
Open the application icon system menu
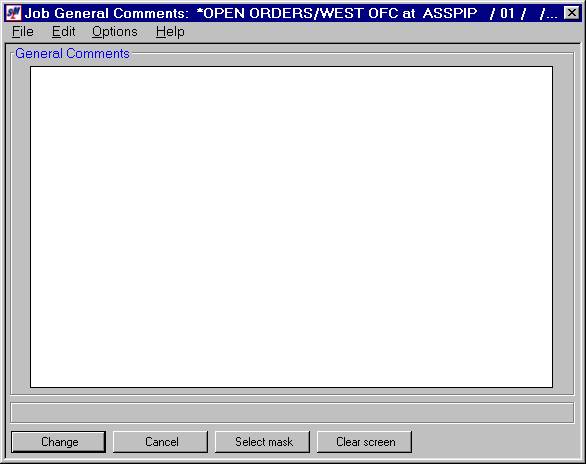pos(13,13)
